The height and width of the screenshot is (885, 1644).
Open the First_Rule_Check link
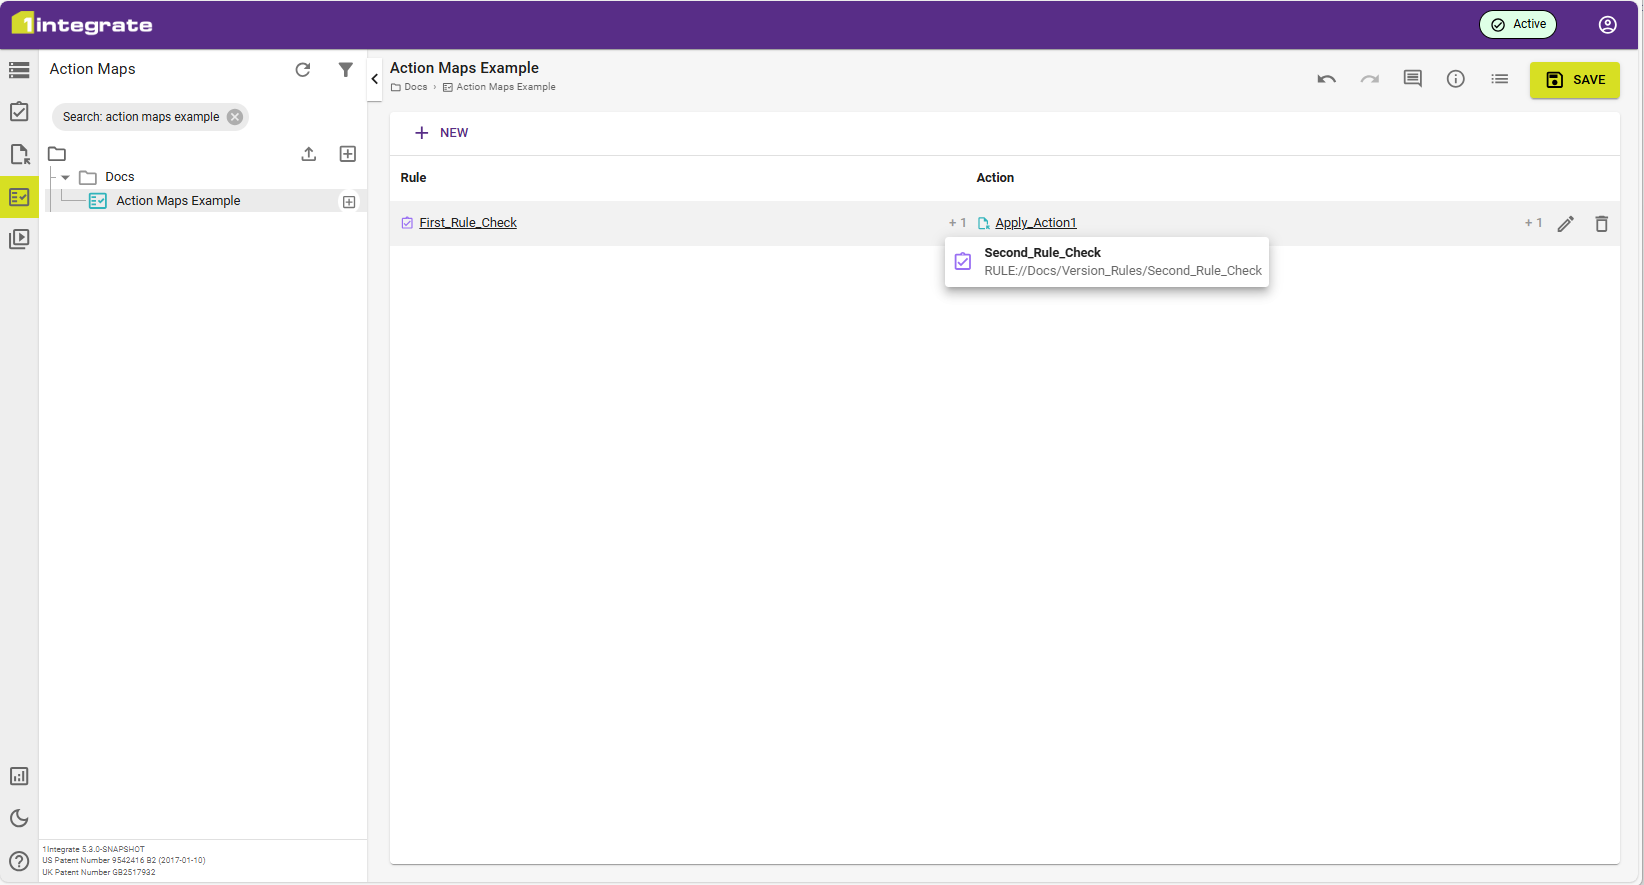(467, 223)
